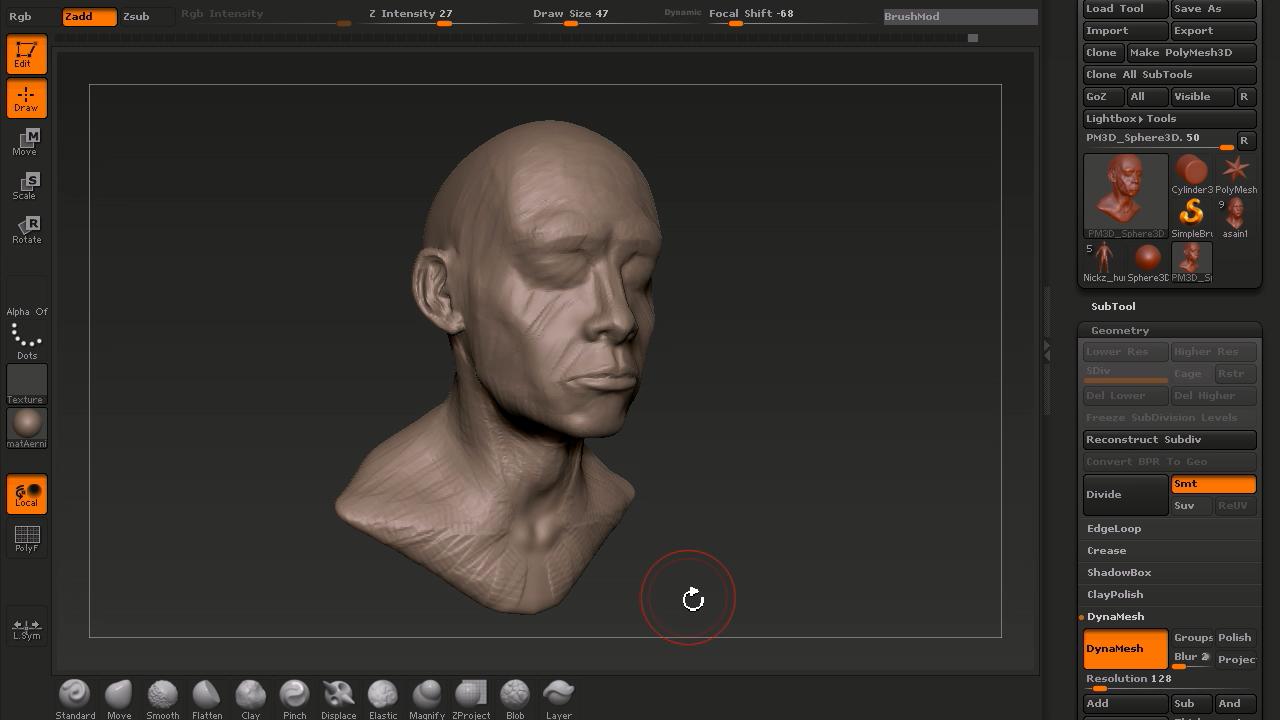This screenshot has height=720, width=1280.
Task: Collapse the Geometry section
Action: point(1119,331)
